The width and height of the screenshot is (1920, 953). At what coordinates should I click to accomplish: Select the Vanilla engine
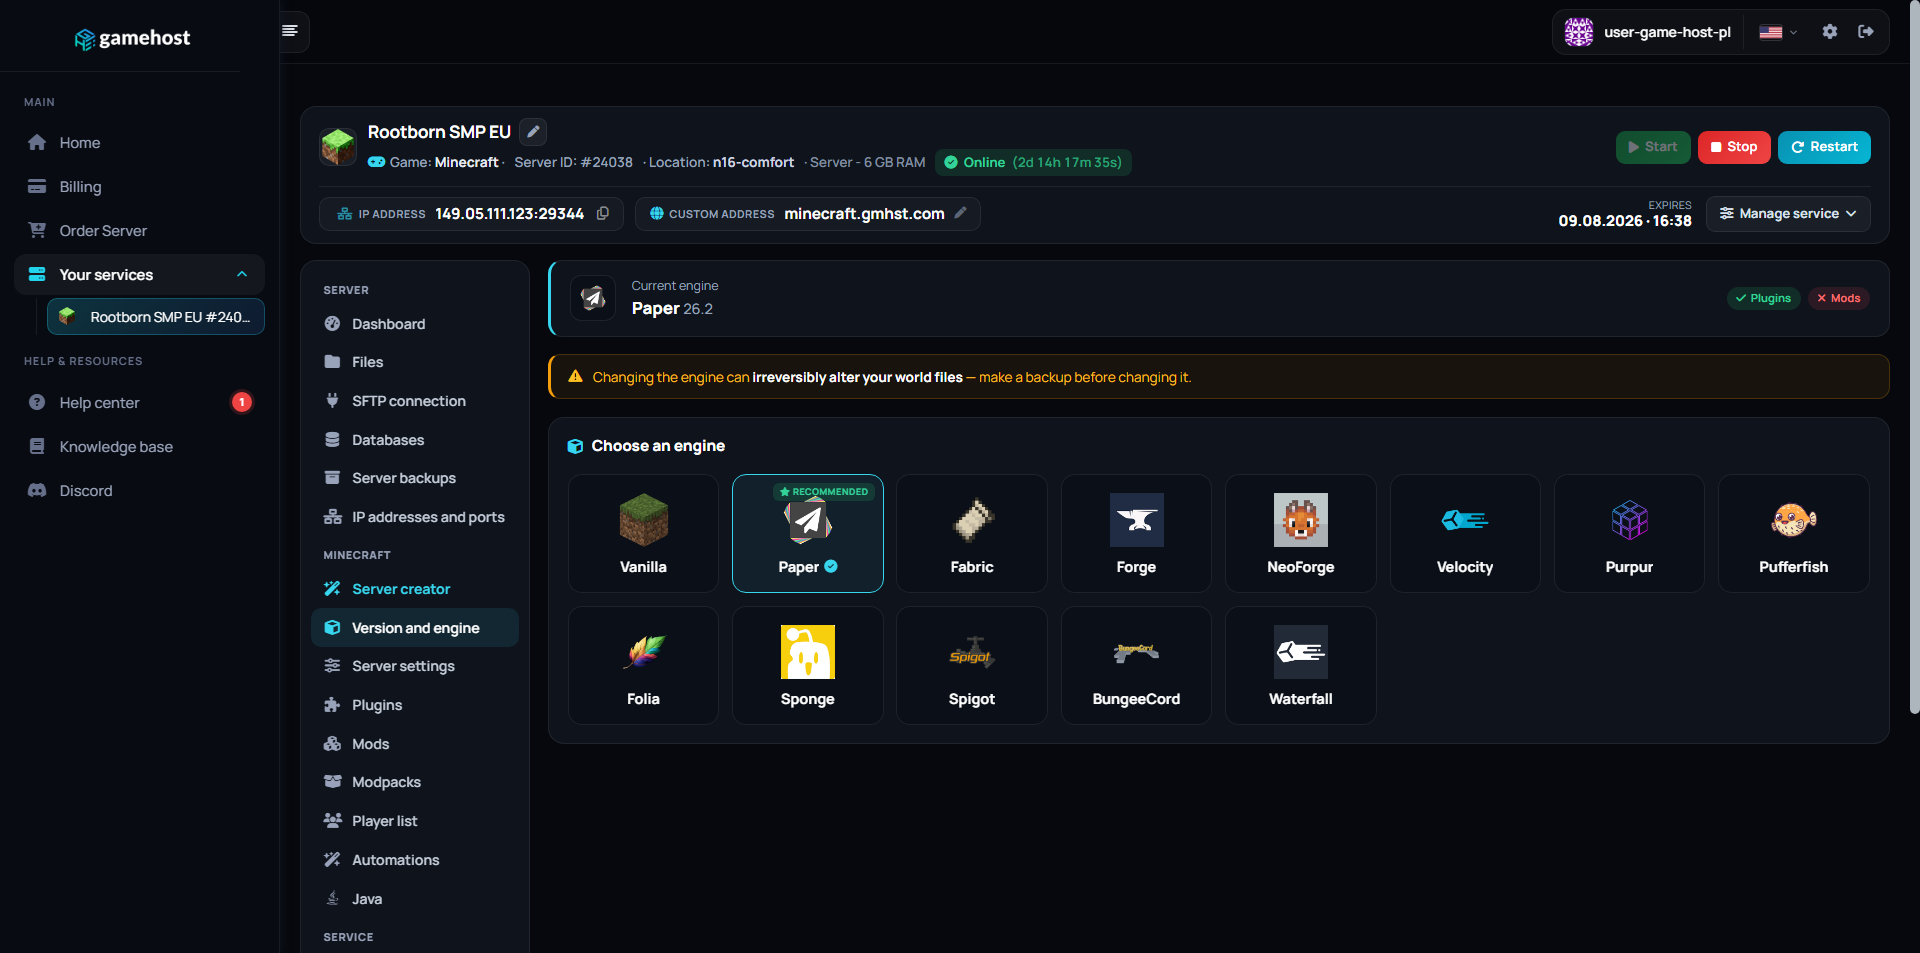pos(643,533)
